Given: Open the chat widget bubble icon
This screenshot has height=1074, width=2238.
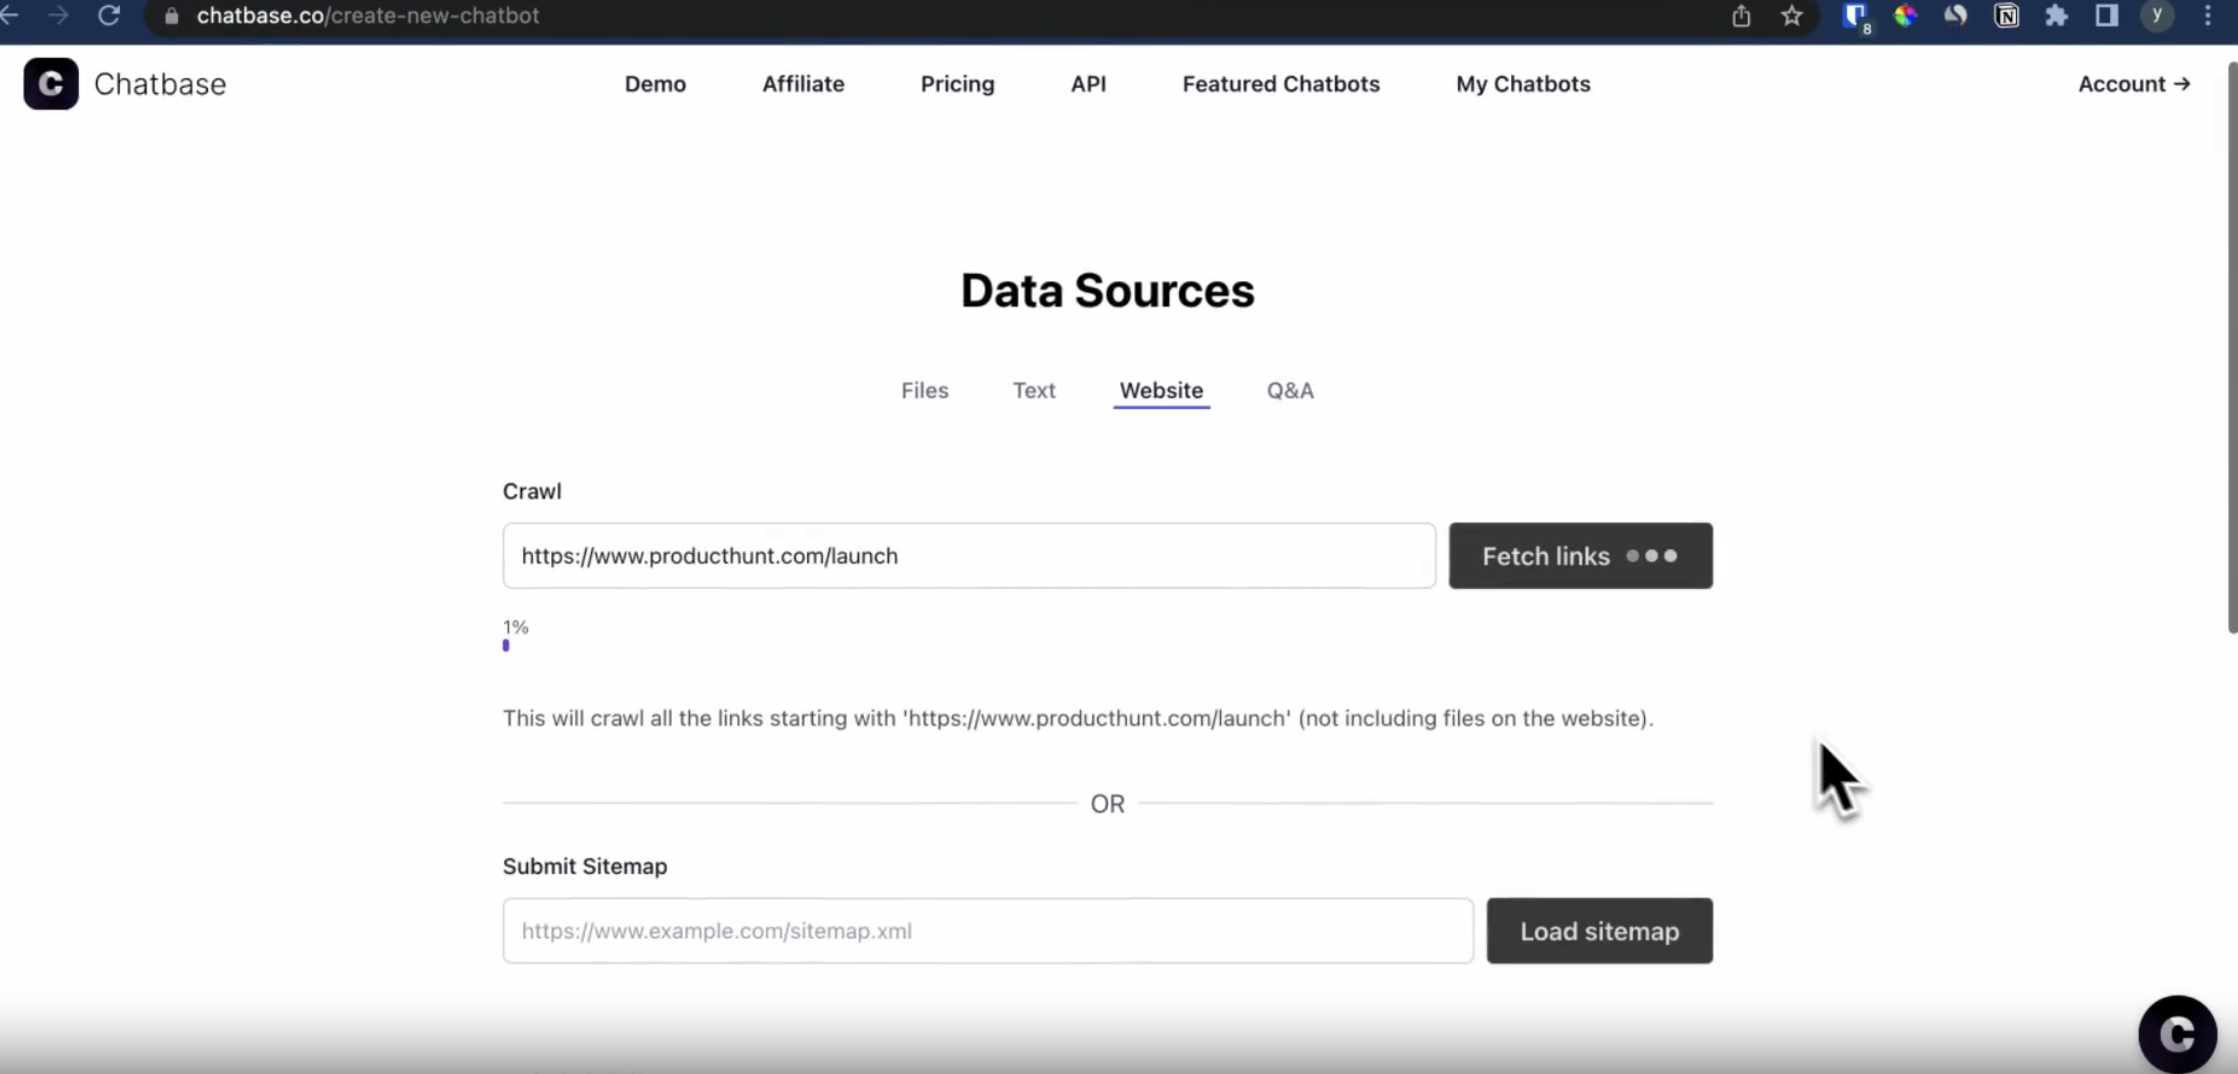Looking at the screenshot, I should [x=2177, y=1034].
